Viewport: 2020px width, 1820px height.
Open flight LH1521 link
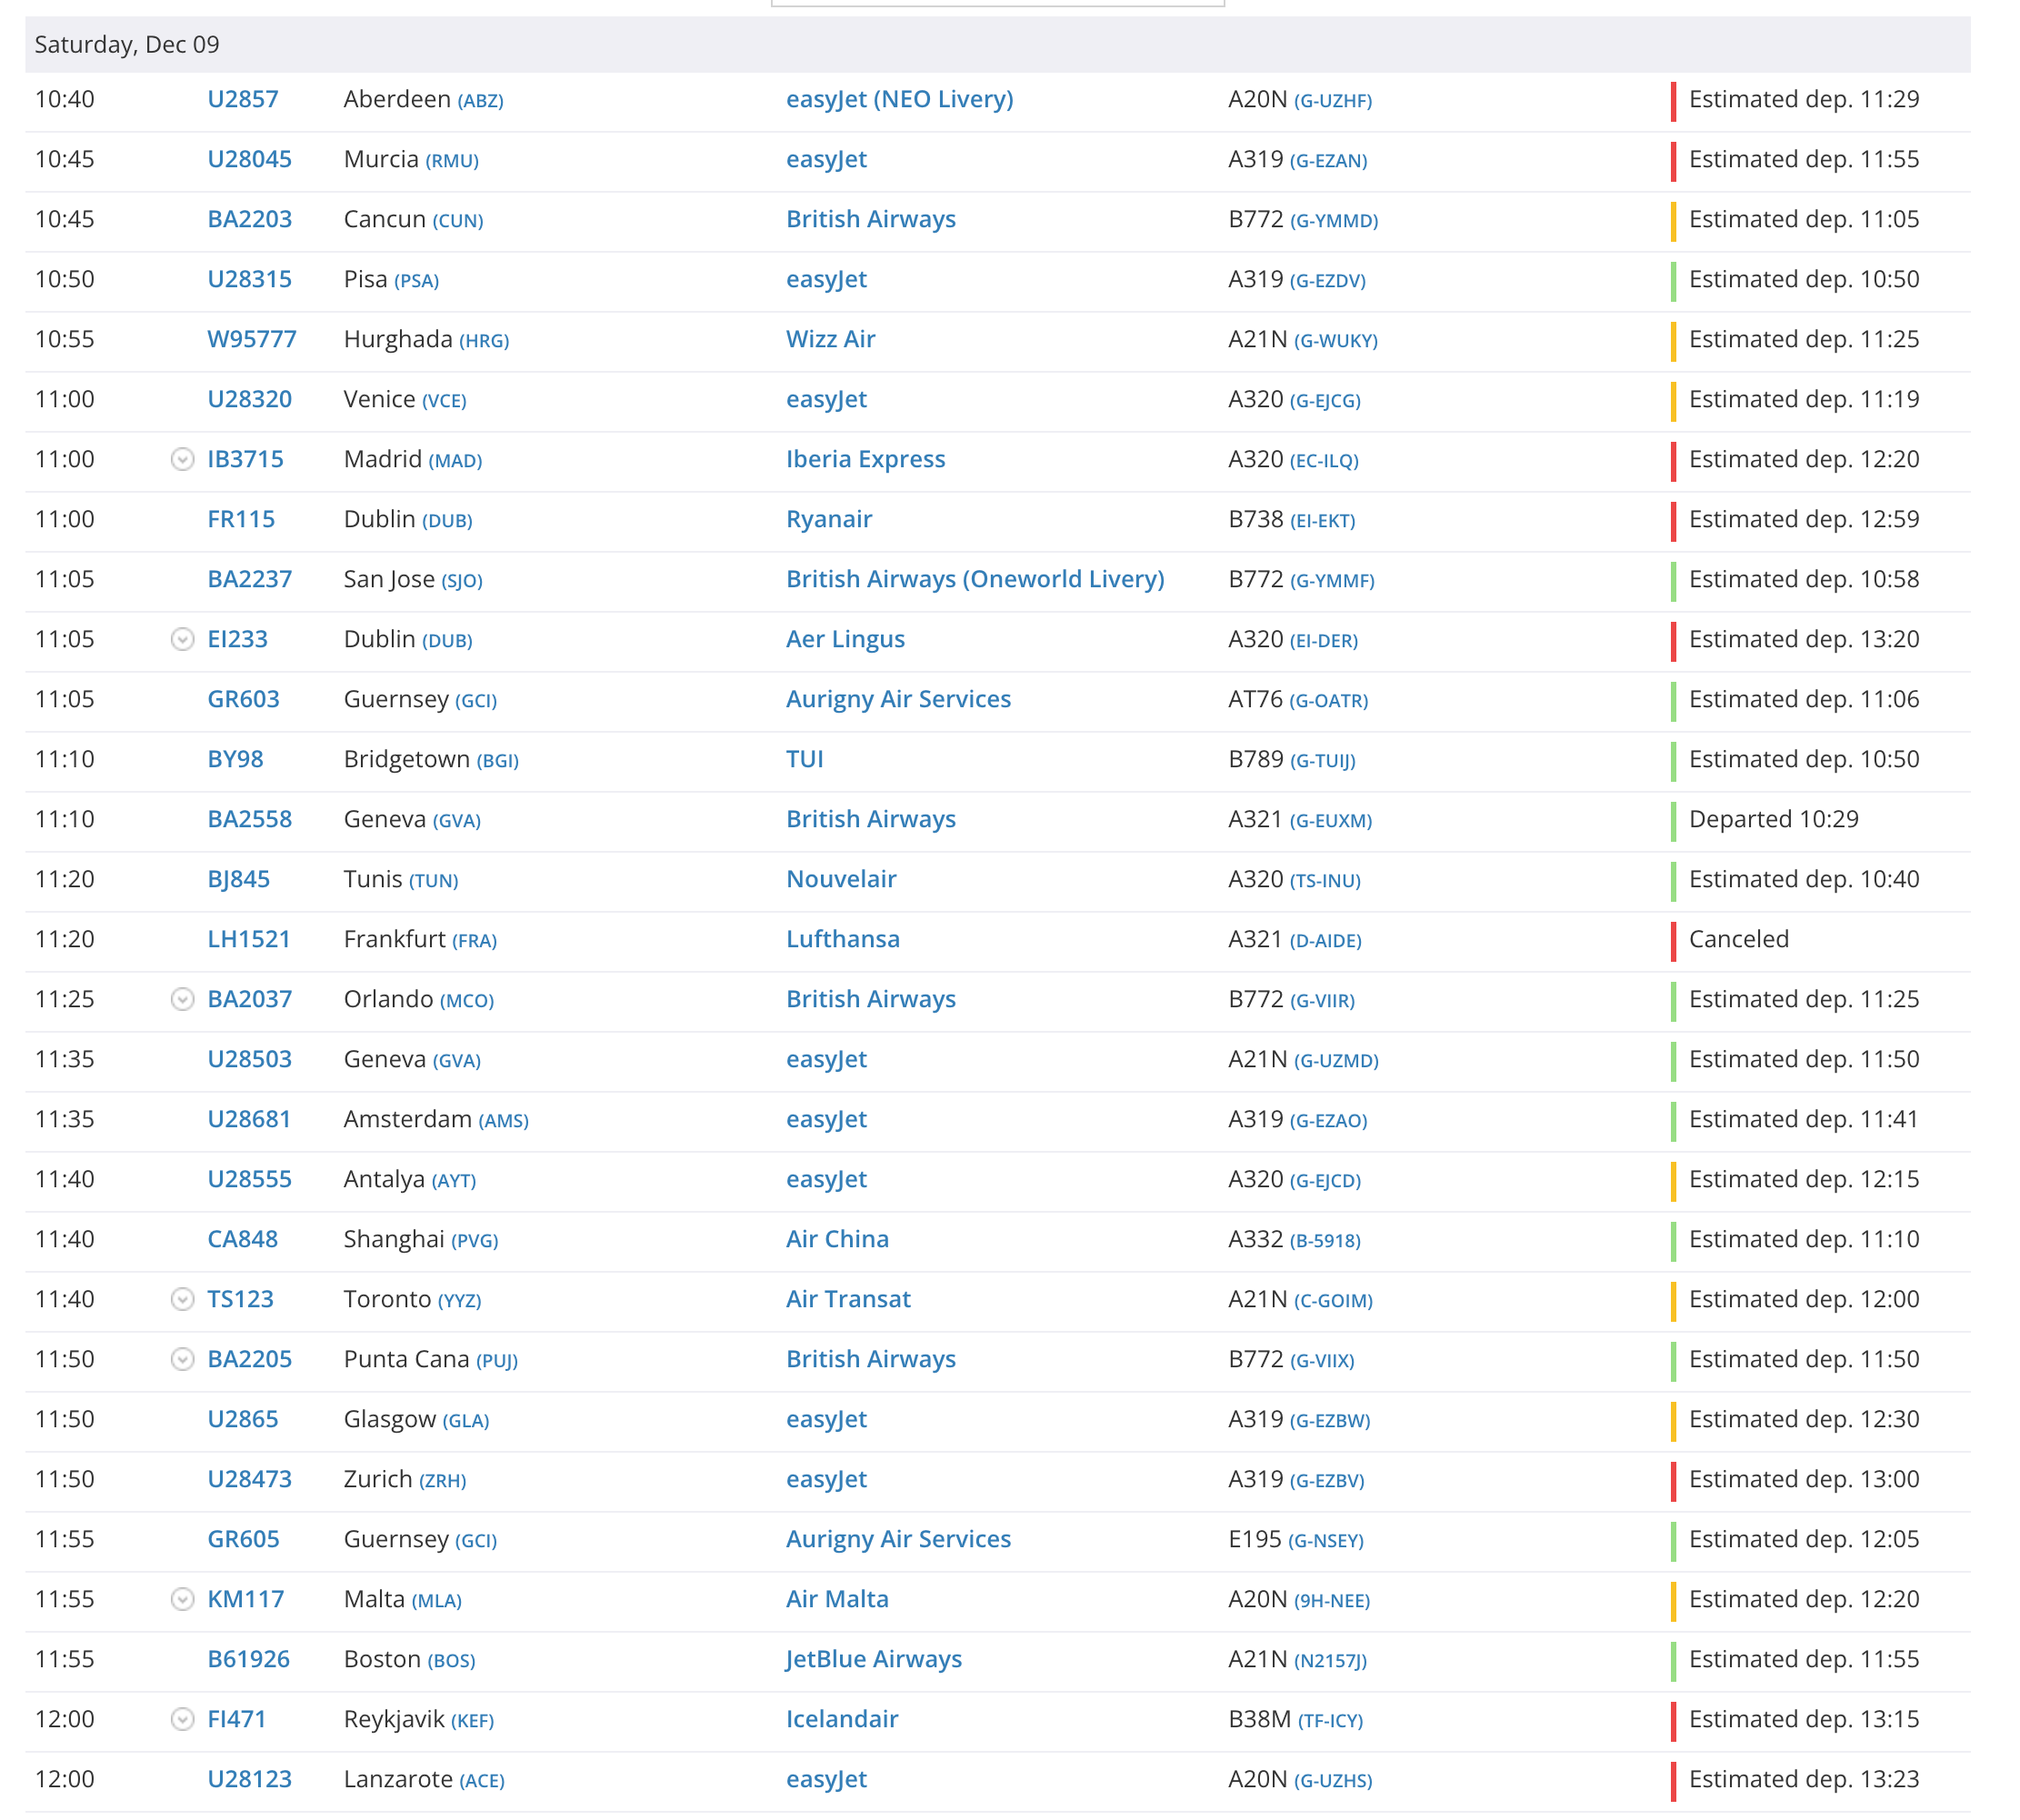[249, 939]
